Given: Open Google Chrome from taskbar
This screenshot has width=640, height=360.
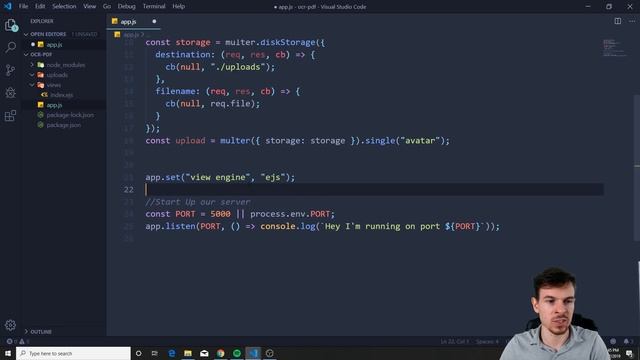Looking at the screenshot, I should click(220, 353).
